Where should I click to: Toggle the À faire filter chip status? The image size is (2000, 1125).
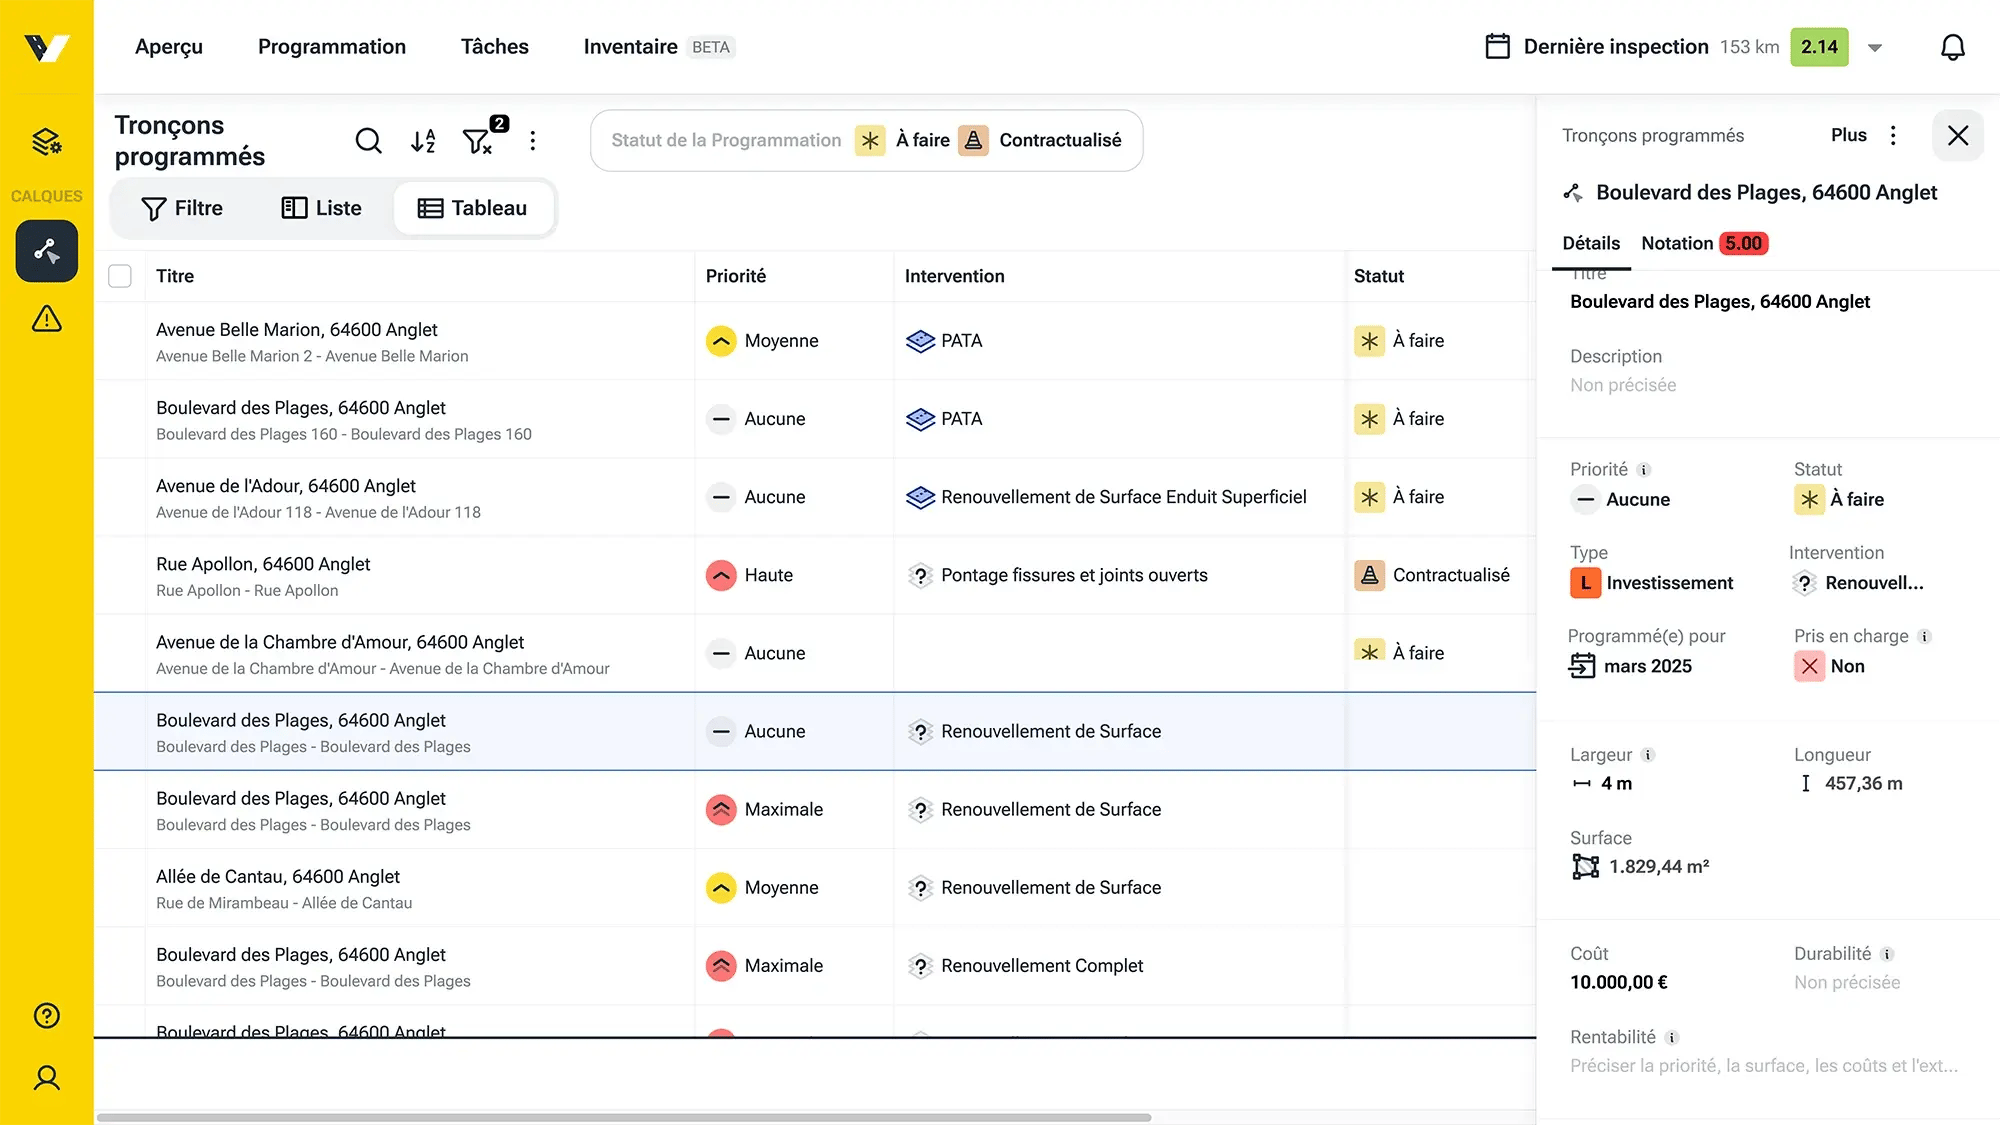pyautogui.click(x=902, y=139)
